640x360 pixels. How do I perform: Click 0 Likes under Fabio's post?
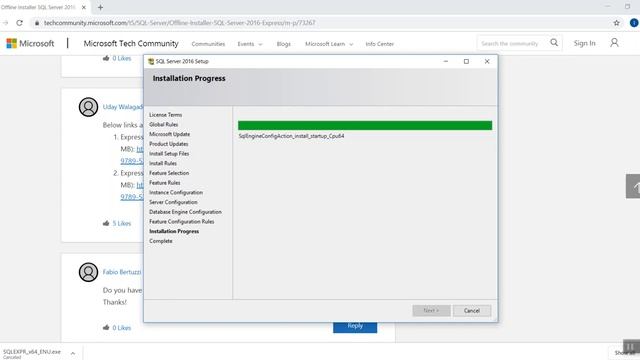click(122, 328)
